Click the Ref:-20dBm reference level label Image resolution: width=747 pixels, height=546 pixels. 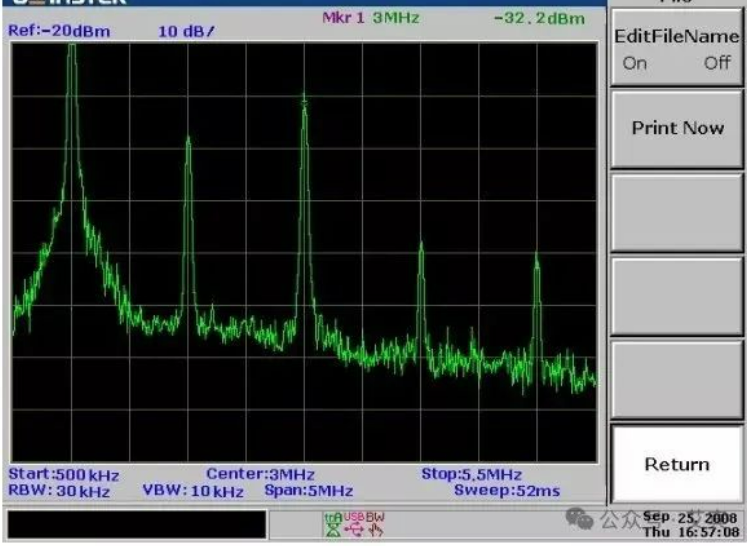pos(58,31)
